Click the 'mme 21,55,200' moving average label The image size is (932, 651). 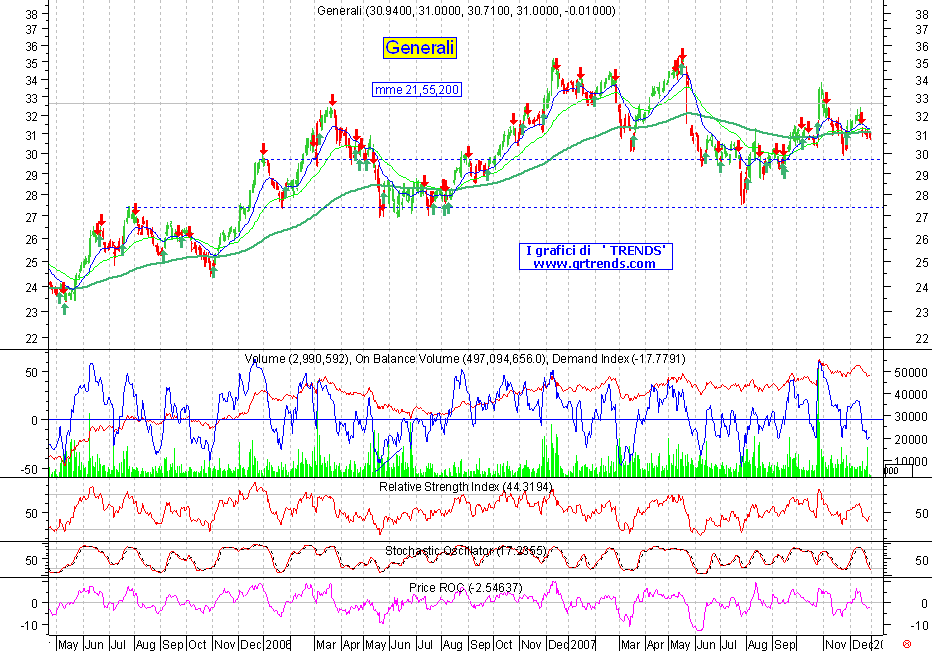point(417,90)
